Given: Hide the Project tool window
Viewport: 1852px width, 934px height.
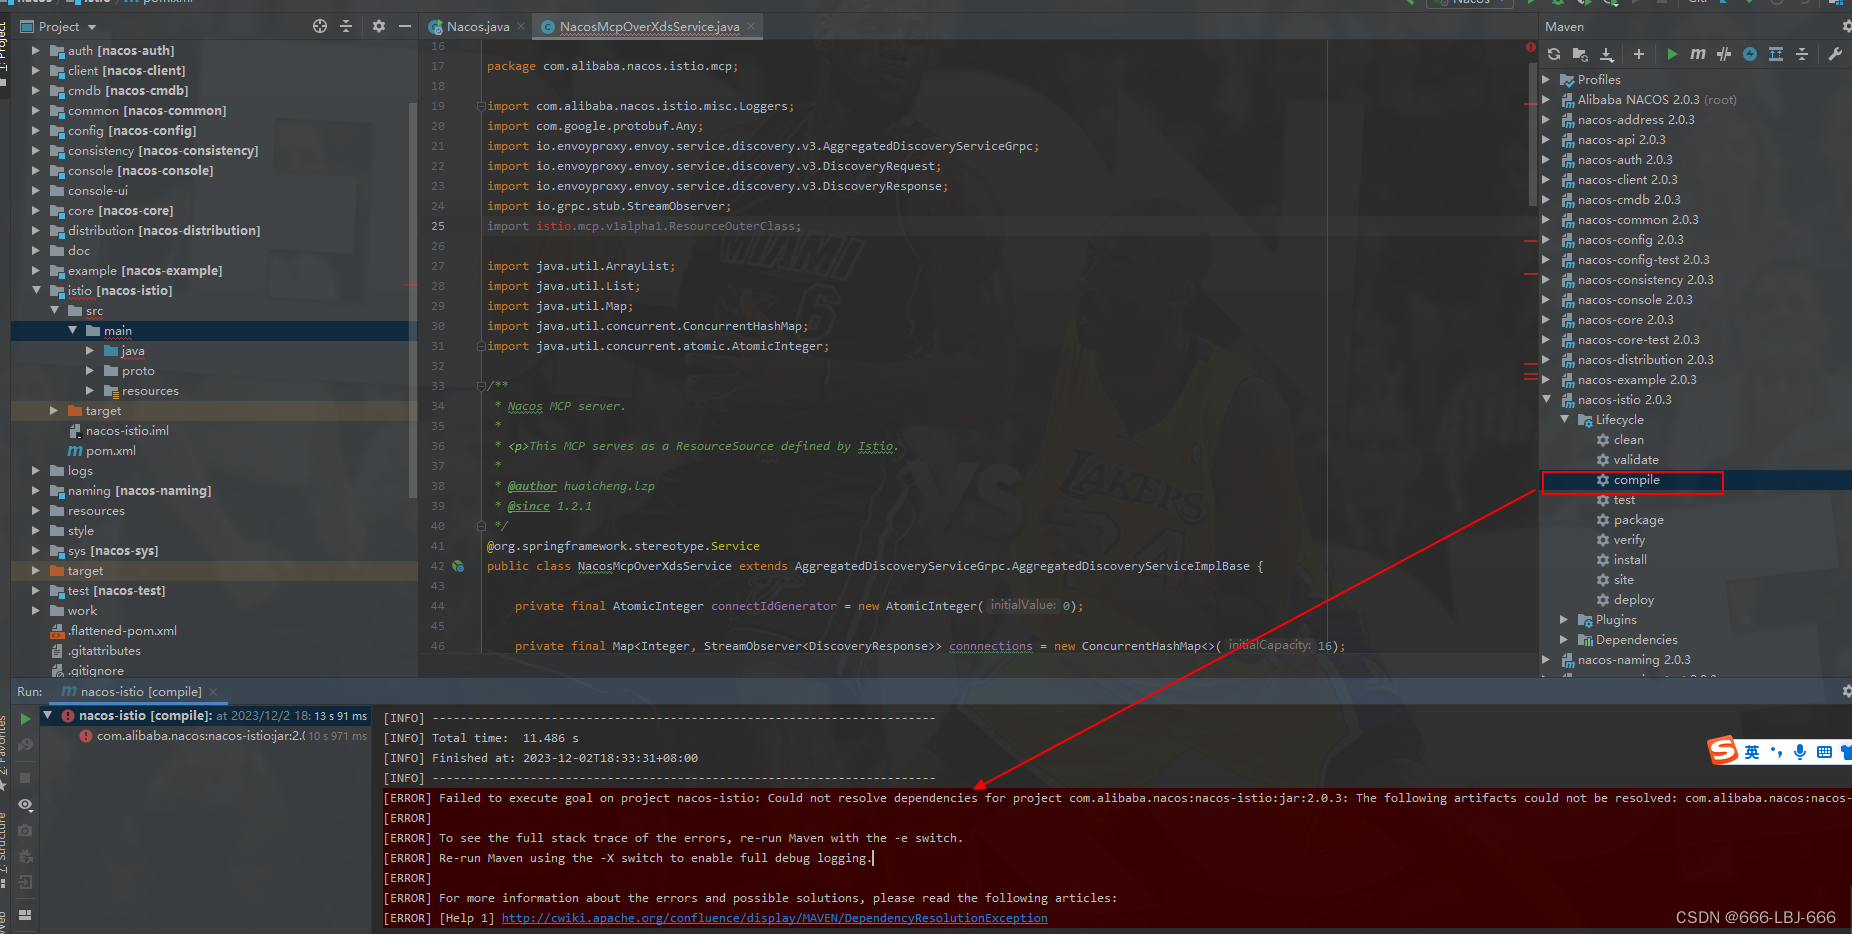Looking at the screenshot, I should coord(405,26).
